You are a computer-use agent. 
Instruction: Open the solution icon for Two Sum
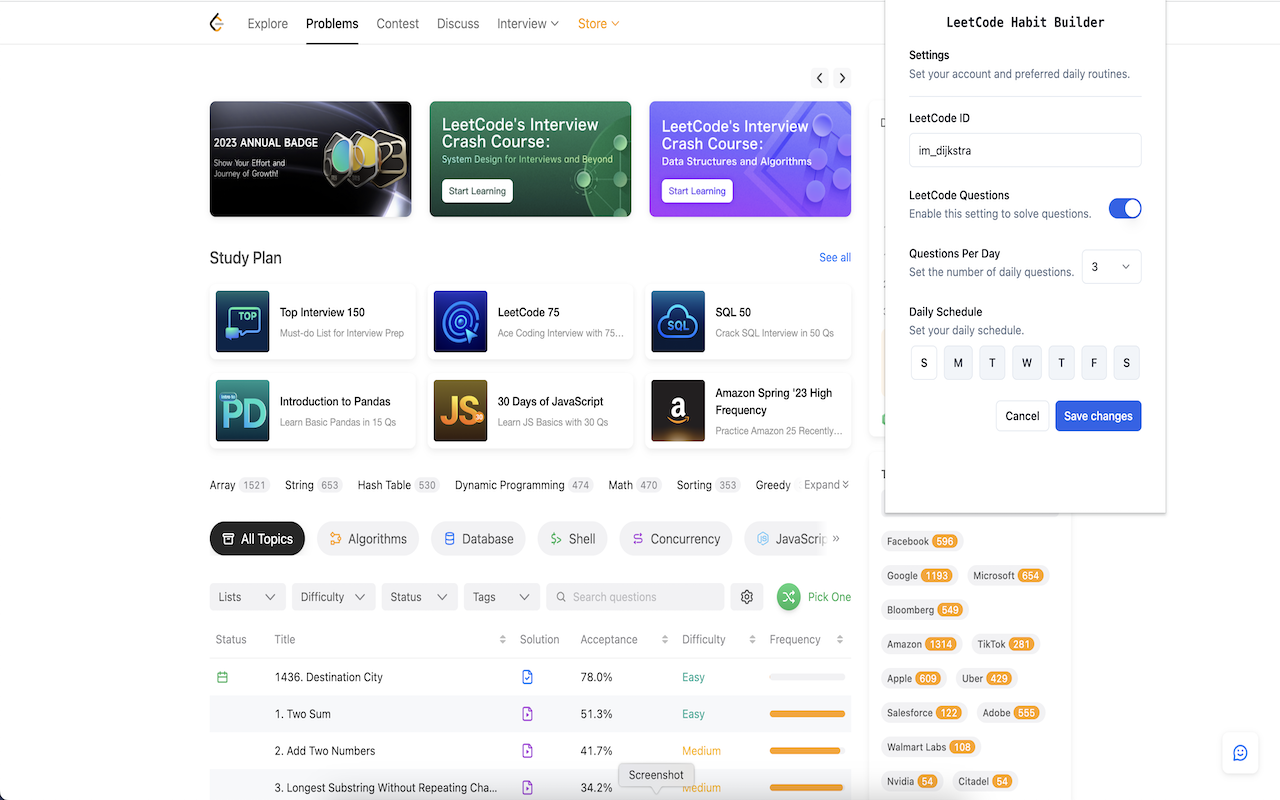[x=527, y=714]
